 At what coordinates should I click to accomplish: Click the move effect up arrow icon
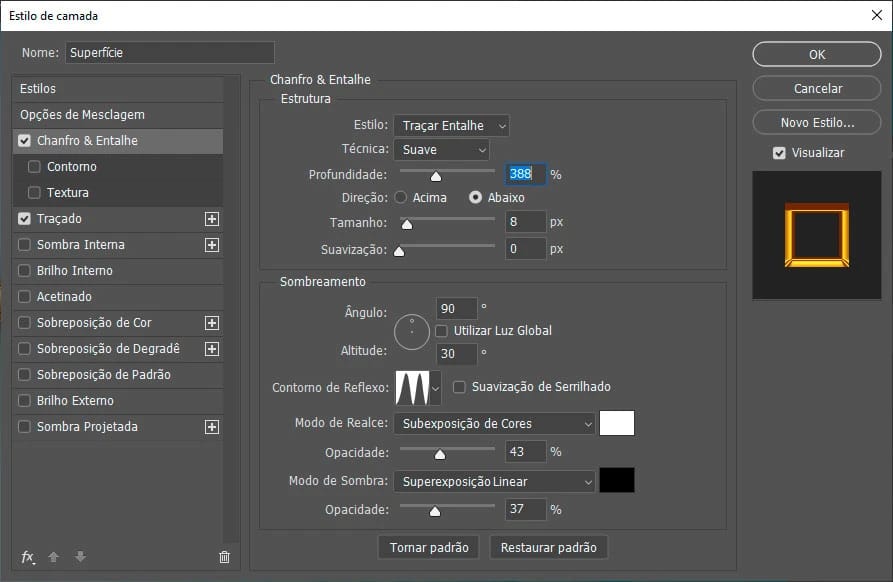point(53,557)
